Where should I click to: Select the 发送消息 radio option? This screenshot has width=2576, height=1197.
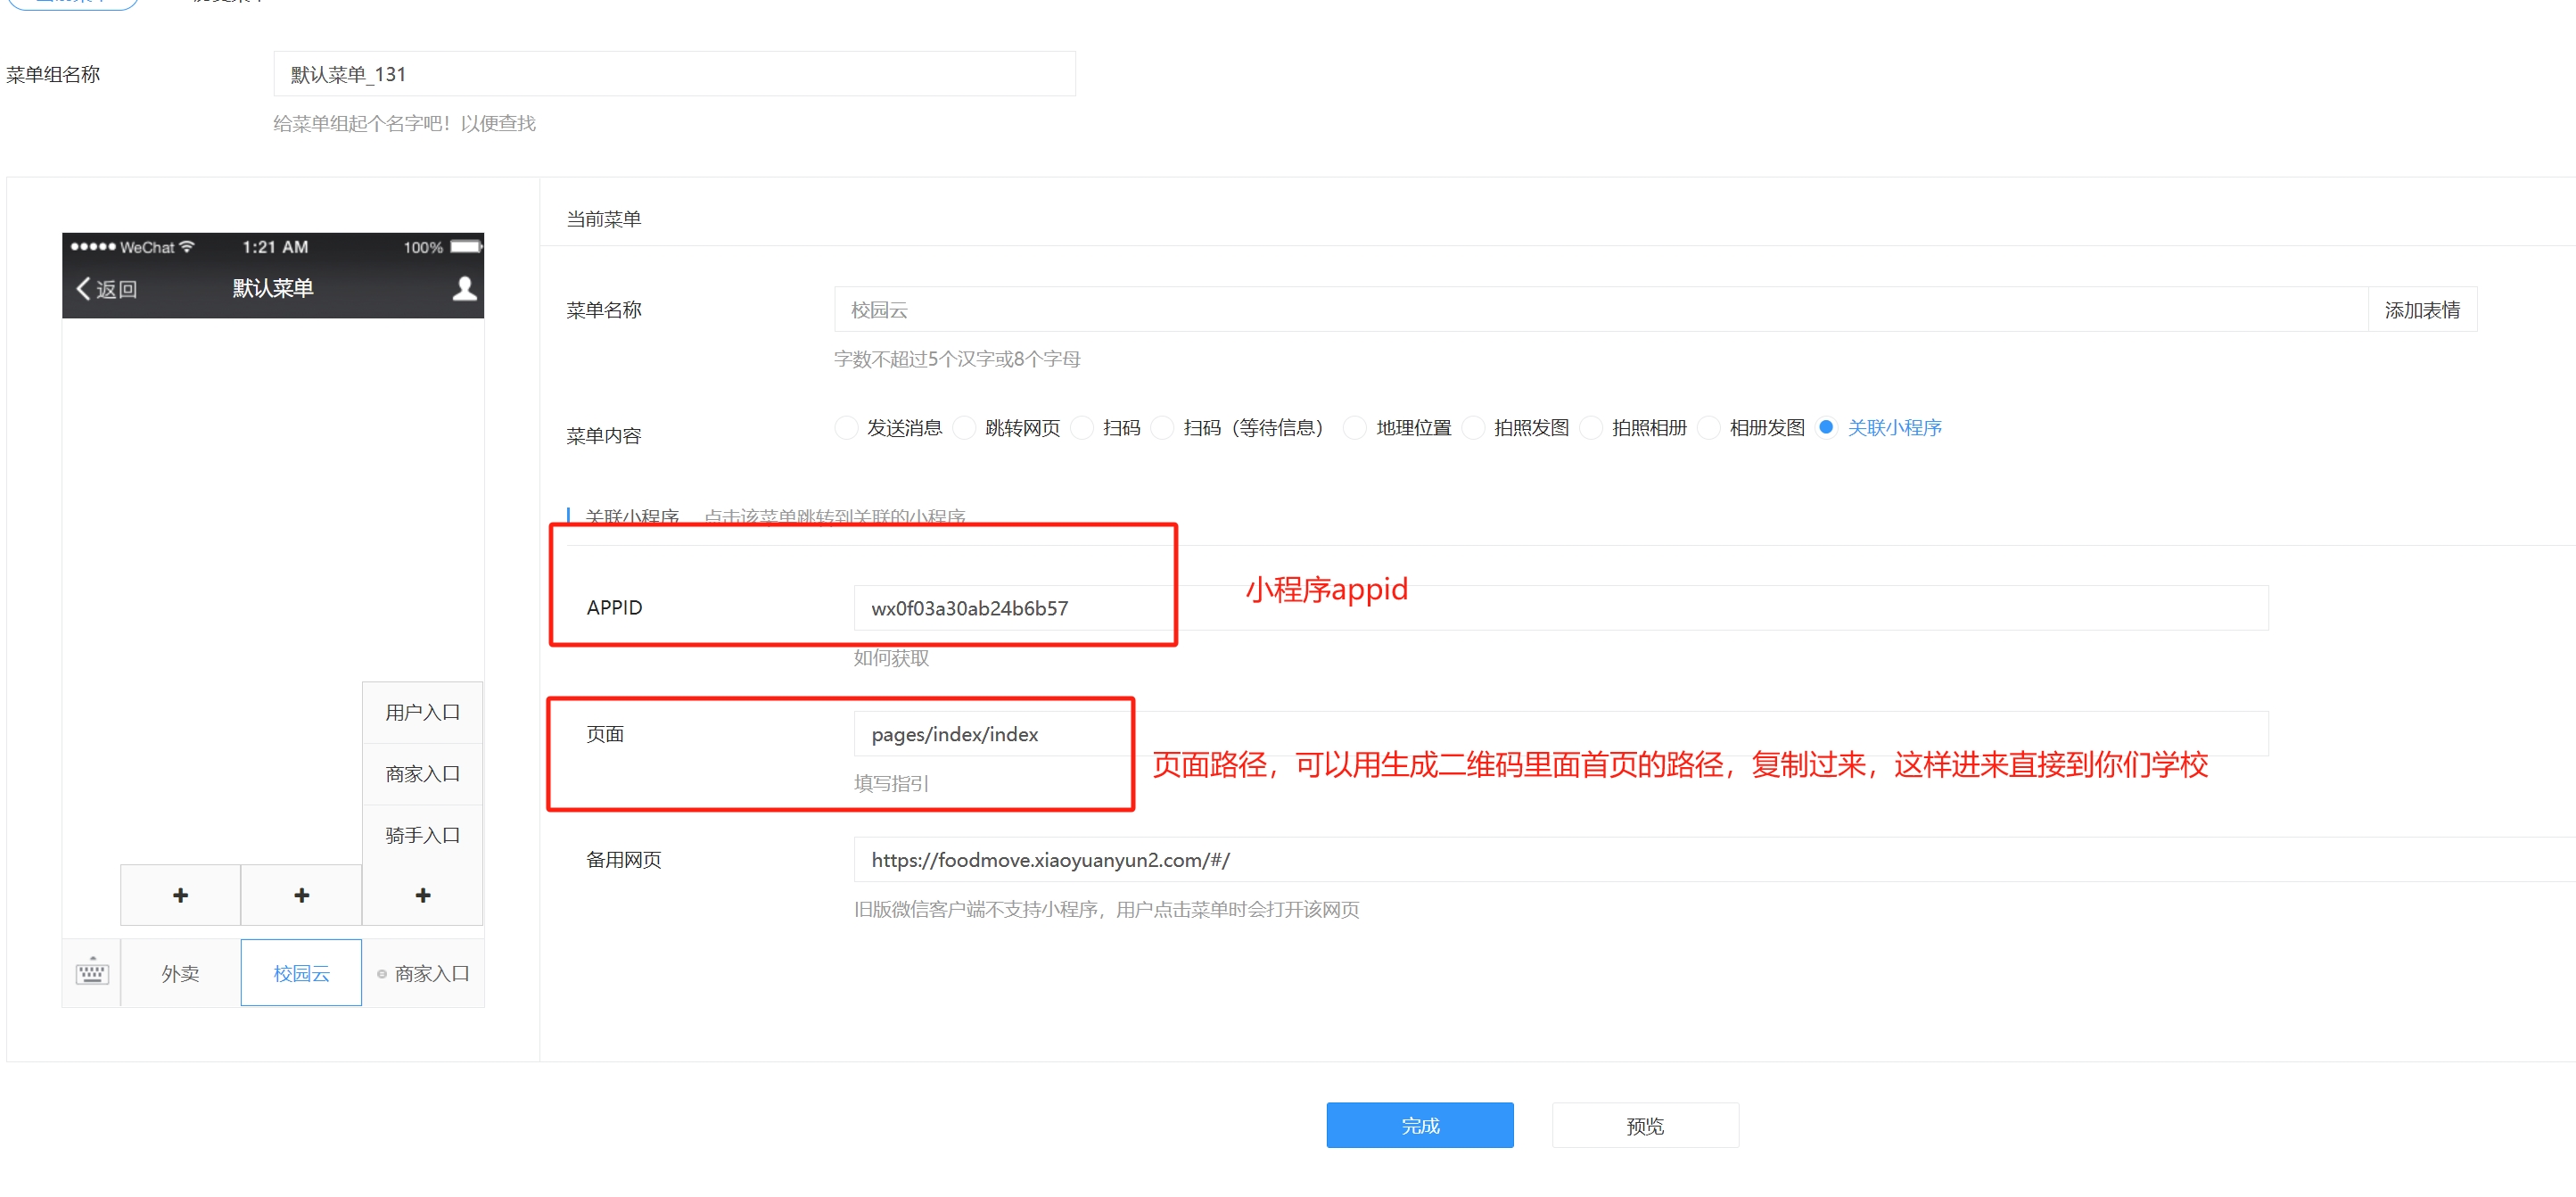click(x=846, y=428)
